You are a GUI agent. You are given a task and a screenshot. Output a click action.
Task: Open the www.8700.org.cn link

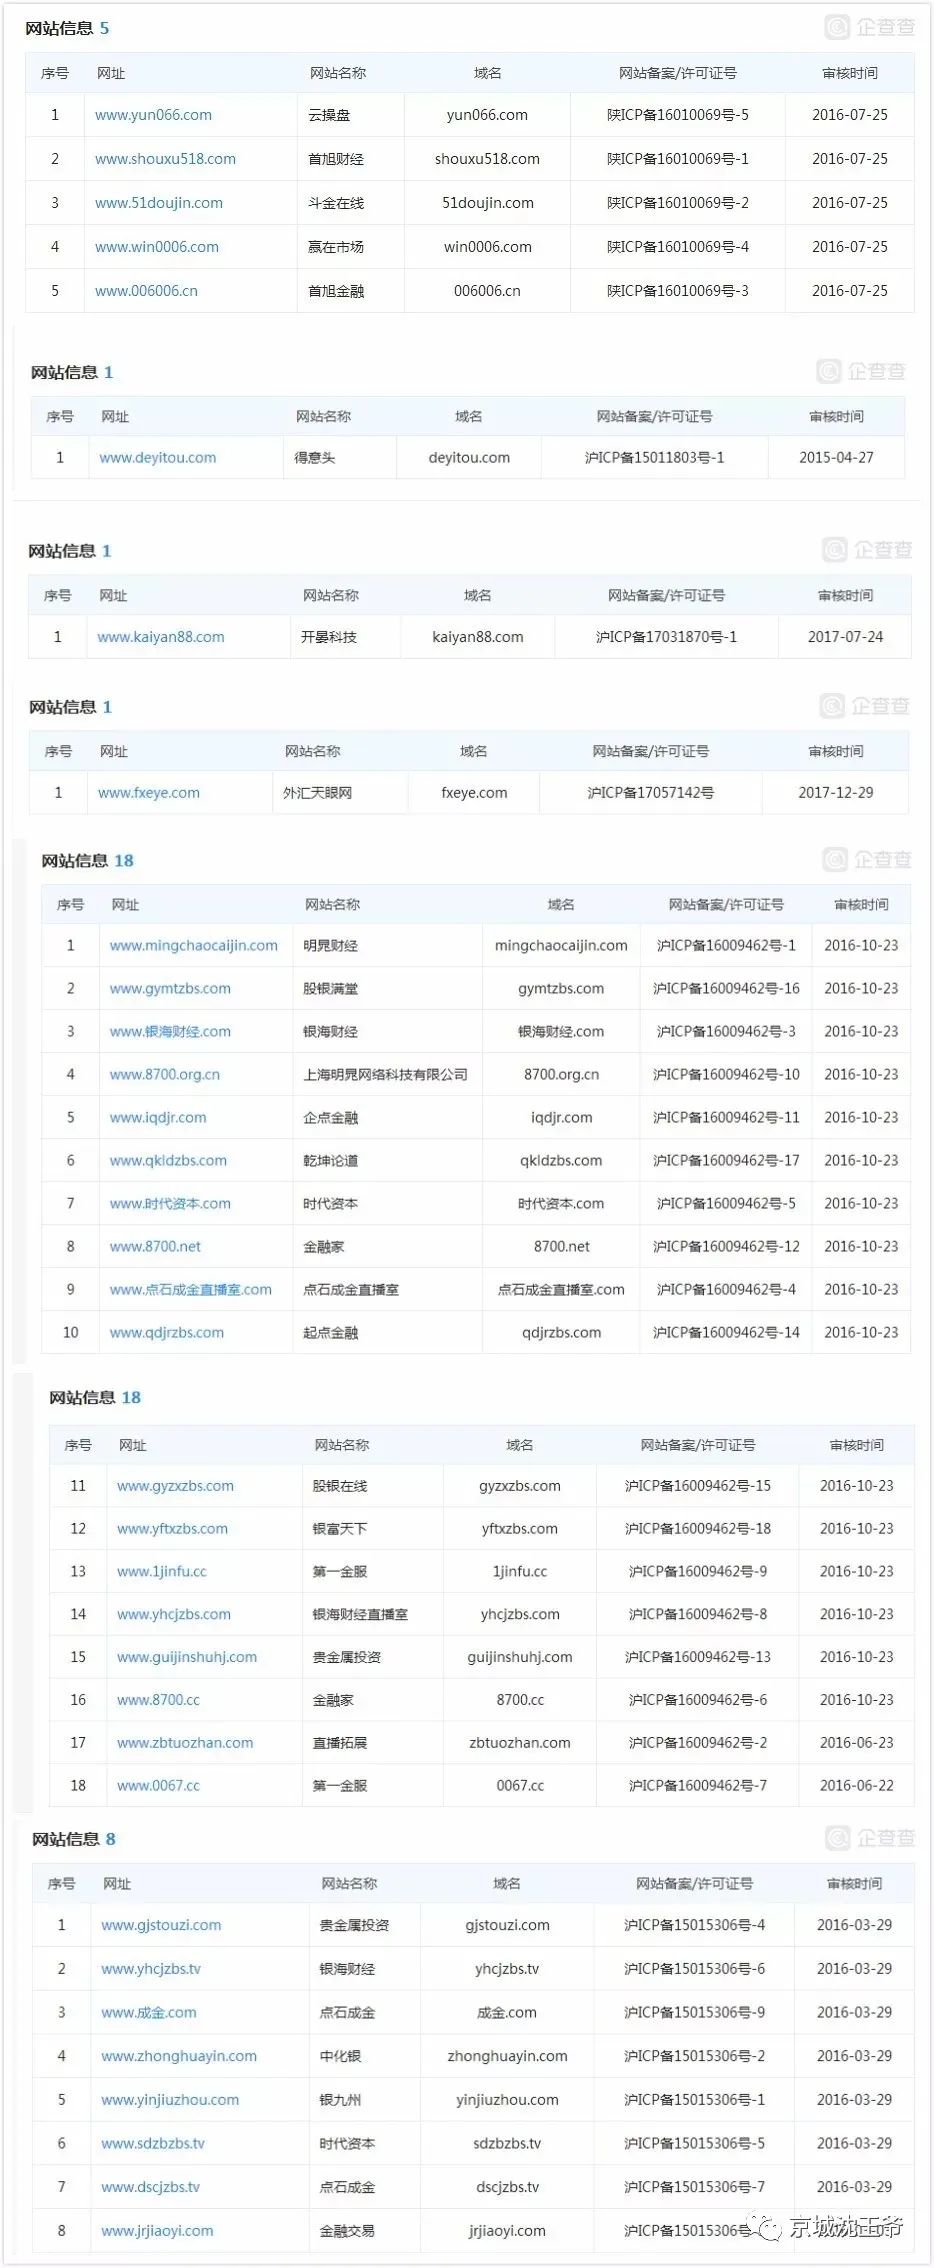[x=164, y=1075]
